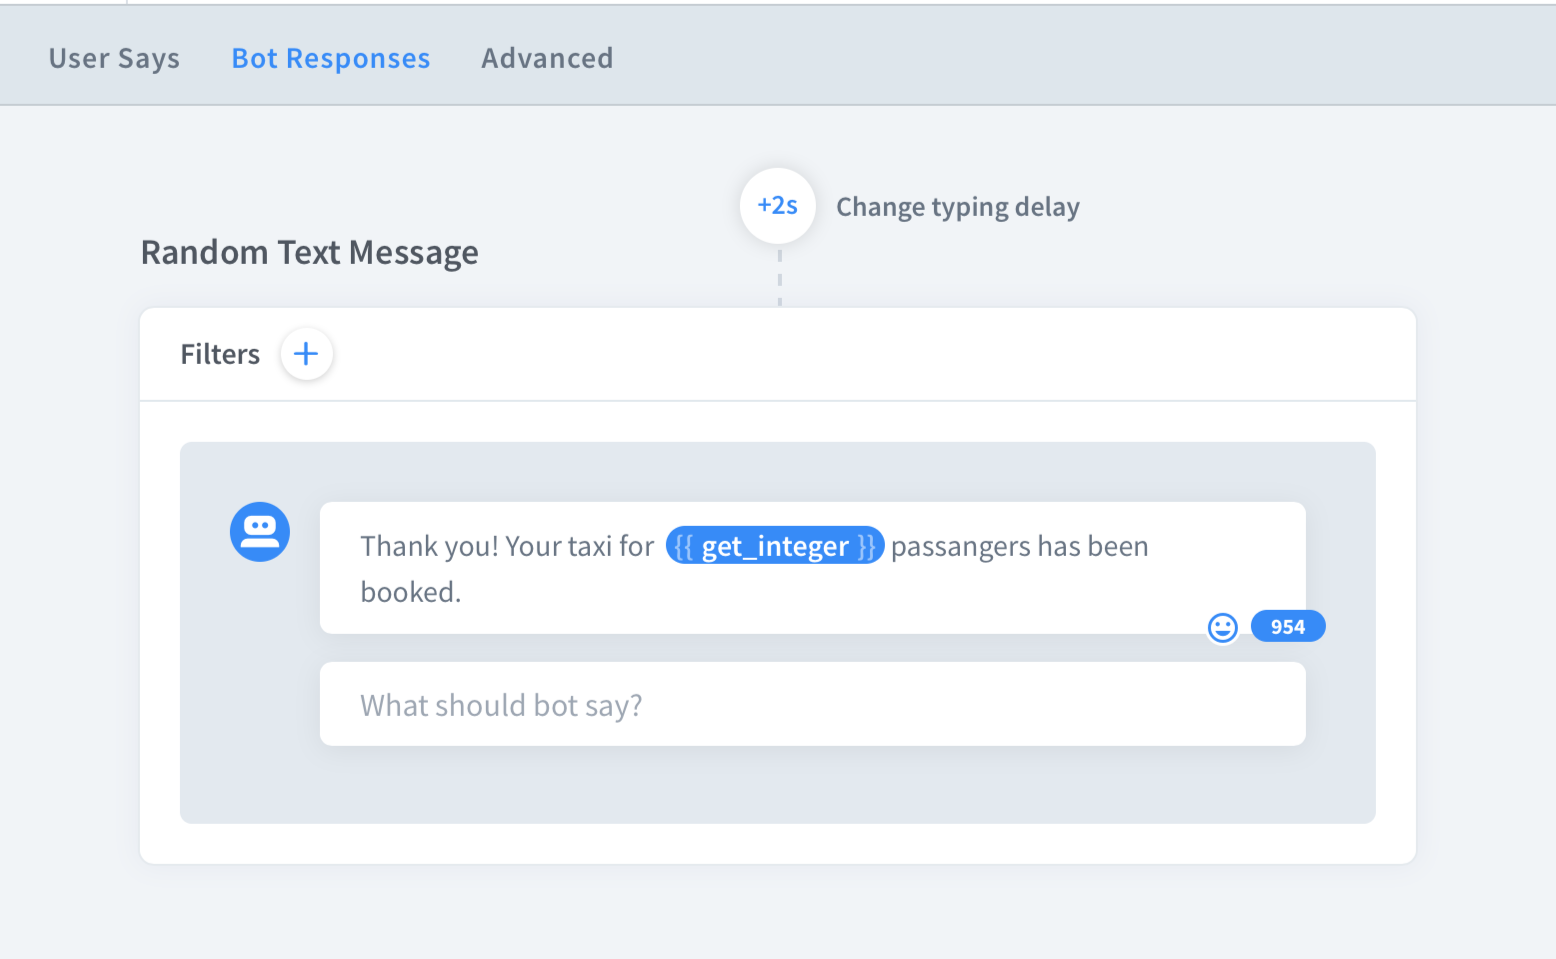Click the +2s typing delay circle
The width and height of the screenshot is (1556, 959).
click(x=778, y=206)
